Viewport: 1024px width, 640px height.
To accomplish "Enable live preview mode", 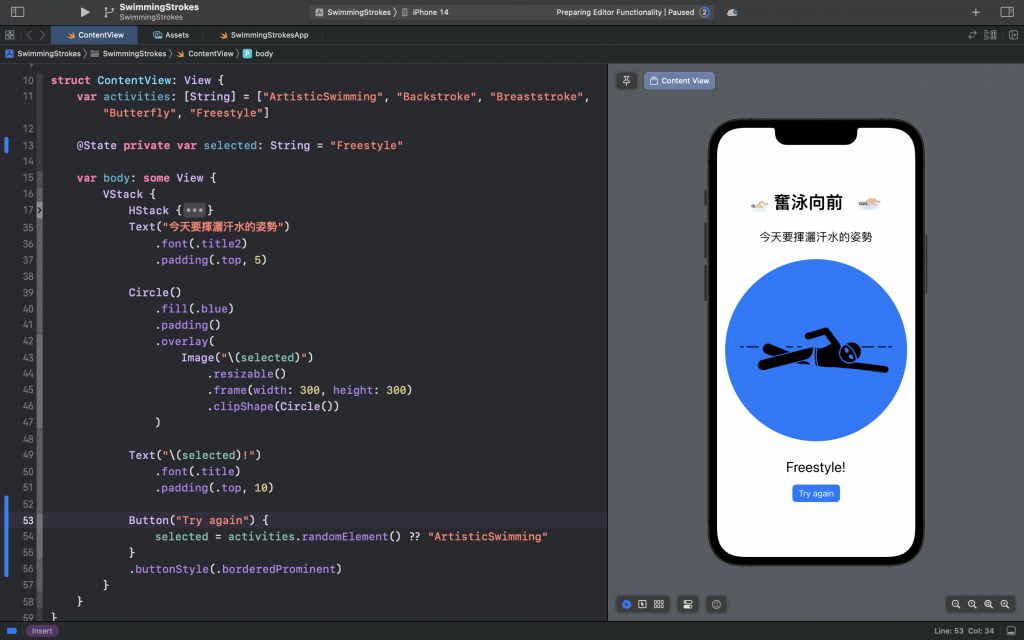I will [626, 604].
